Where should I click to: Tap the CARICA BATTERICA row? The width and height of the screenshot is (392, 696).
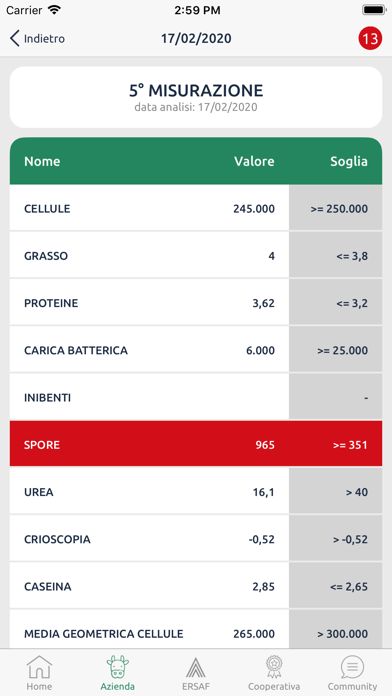[x=196, y=350]
